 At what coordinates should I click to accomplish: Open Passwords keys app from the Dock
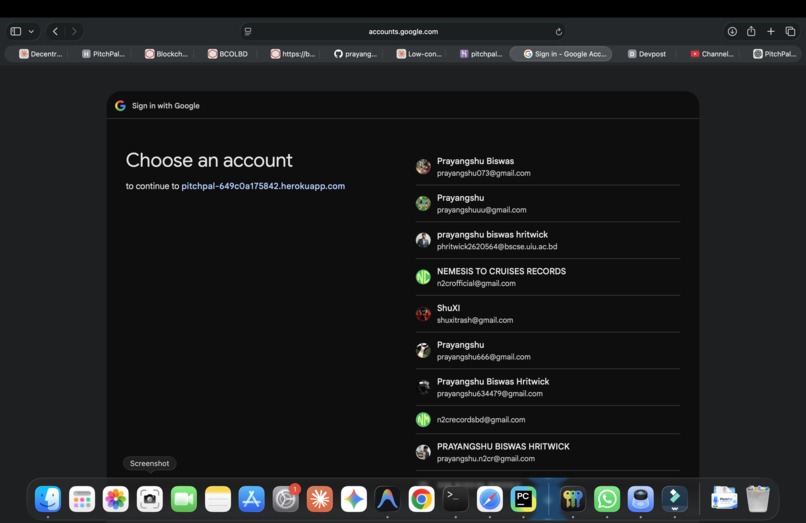(573, 499)
